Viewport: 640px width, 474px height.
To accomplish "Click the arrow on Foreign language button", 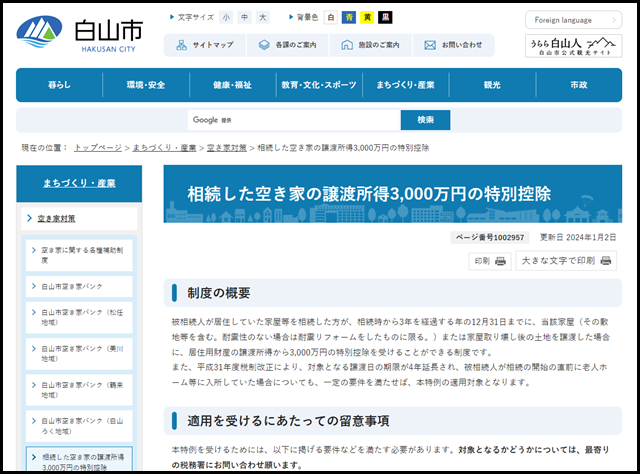I will pyautogui.click(x=614, y=20).
